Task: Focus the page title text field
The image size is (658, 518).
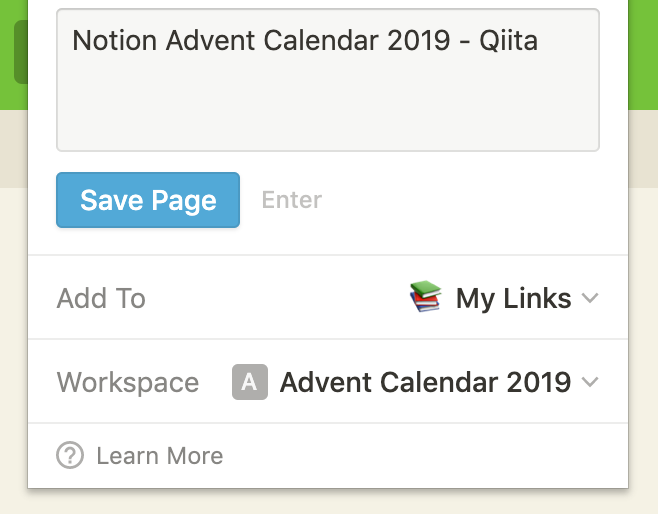Action: [328, 80]
